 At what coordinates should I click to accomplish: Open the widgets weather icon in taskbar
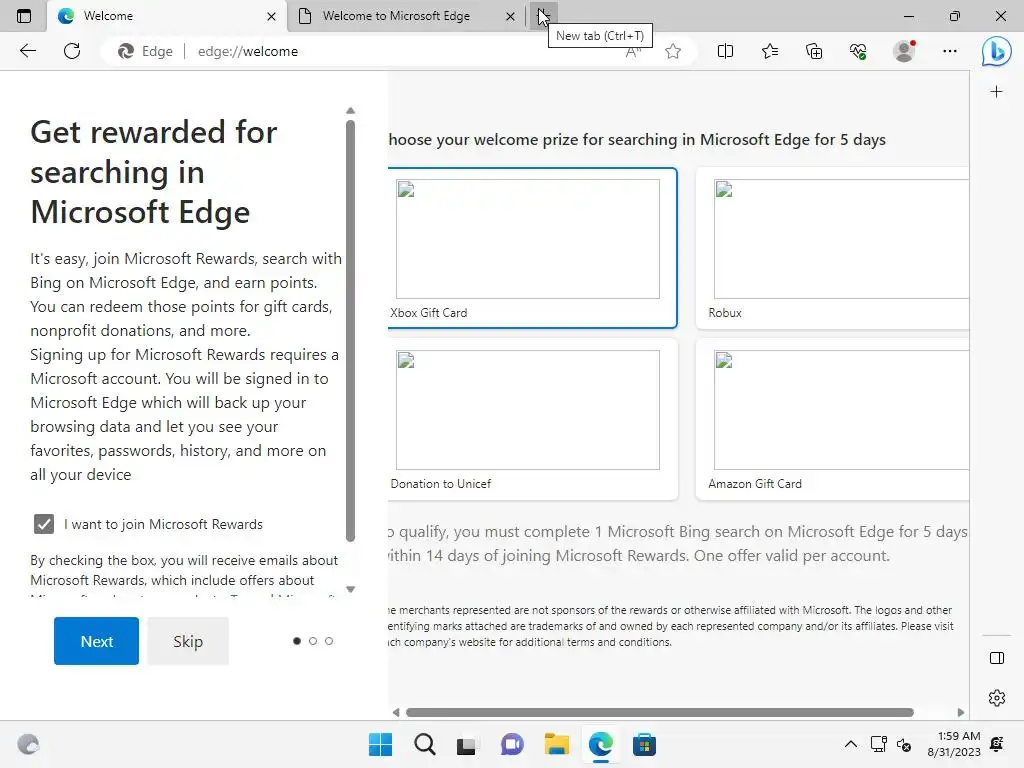point(27,744)
